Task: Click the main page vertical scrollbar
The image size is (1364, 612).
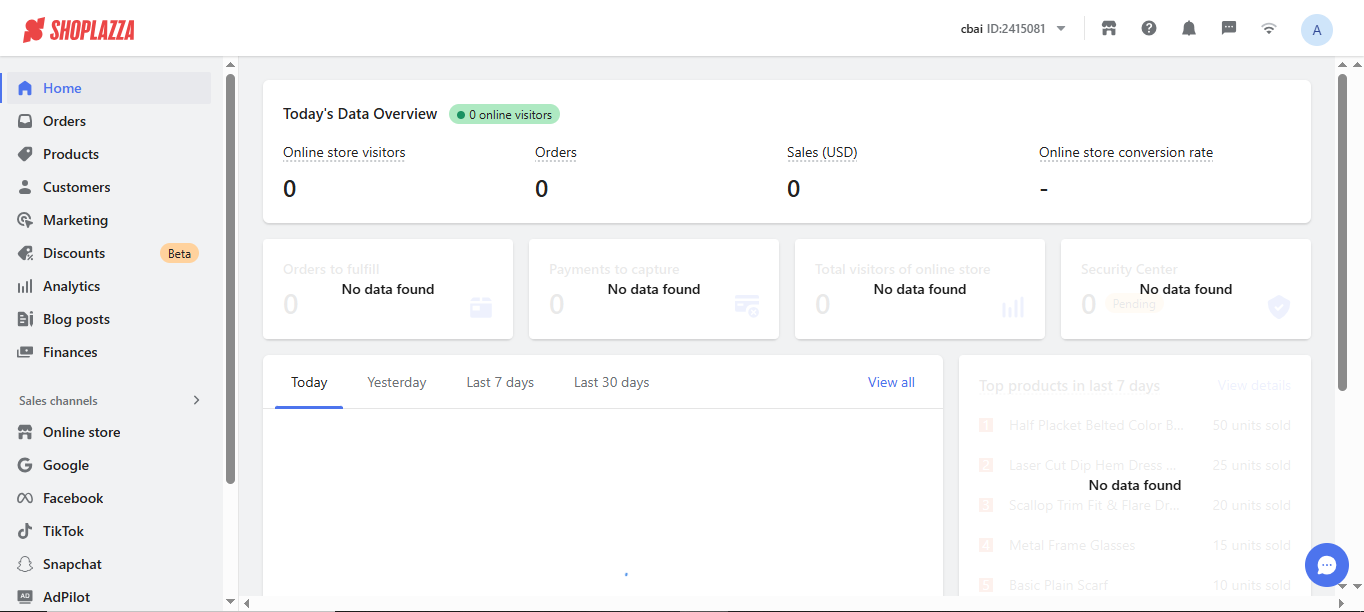Action: coord(1343,230)
